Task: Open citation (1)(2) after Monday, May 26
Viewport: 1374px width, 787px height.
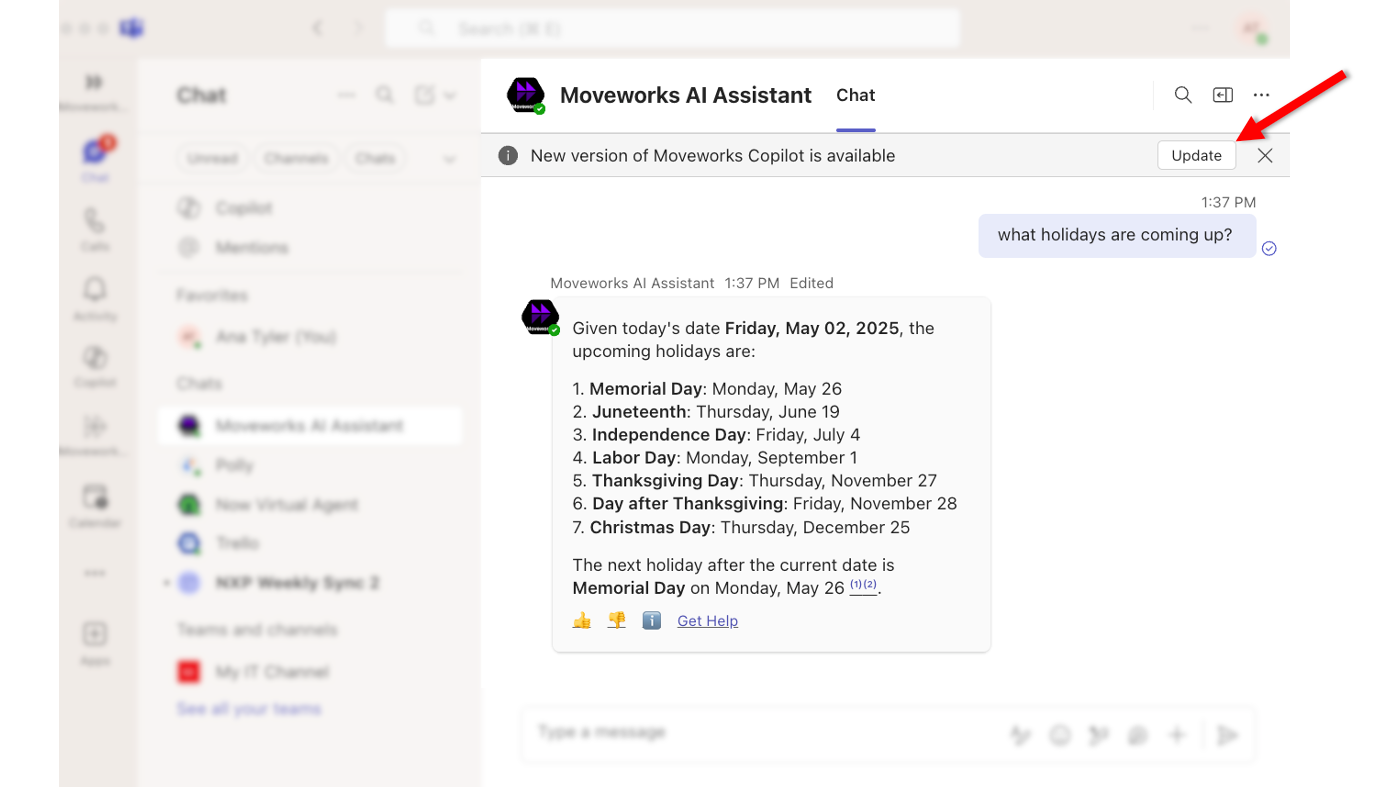Action: point(863,586)
